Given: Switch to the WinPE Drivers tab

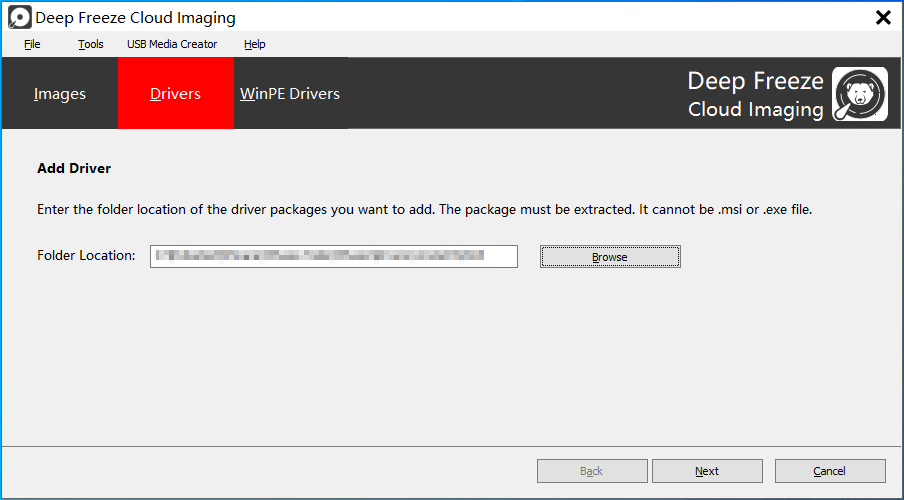Looking at the screenshot, I should tap(290, 93).
